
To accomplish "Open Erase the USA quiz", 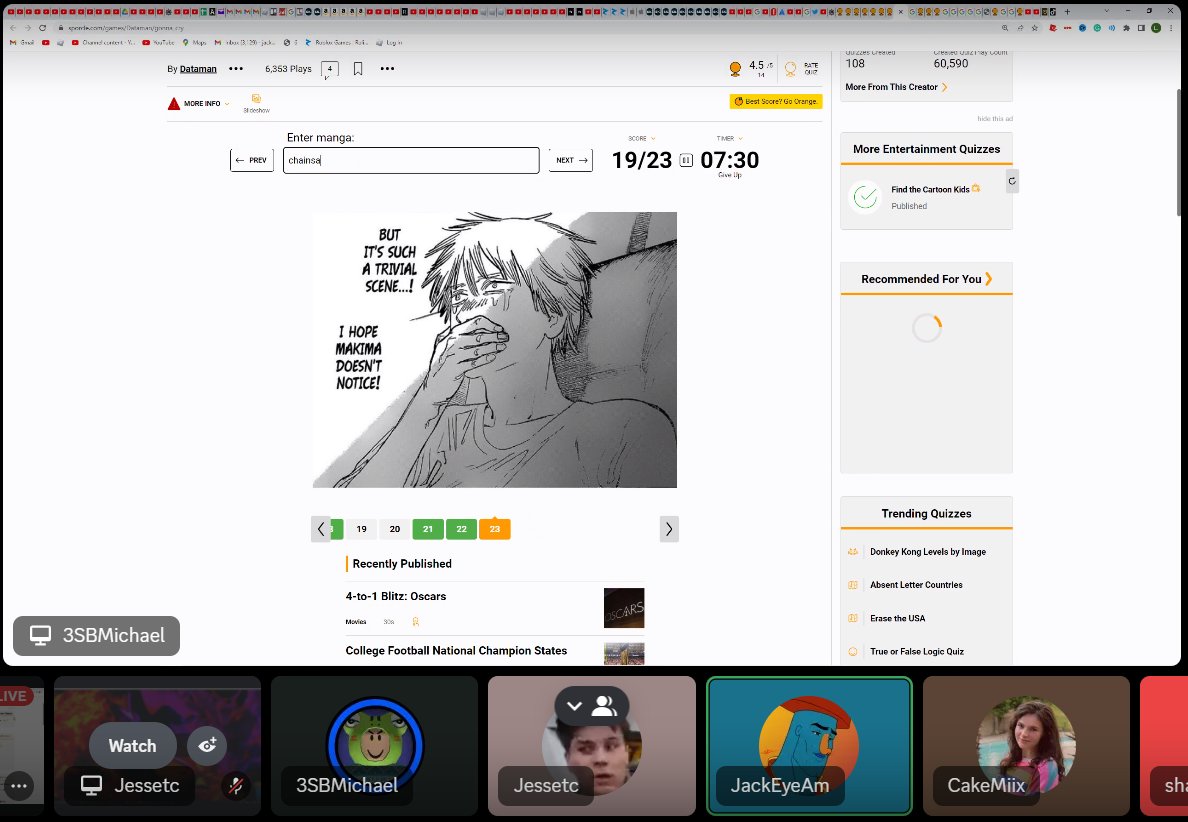I will (897, 618).
